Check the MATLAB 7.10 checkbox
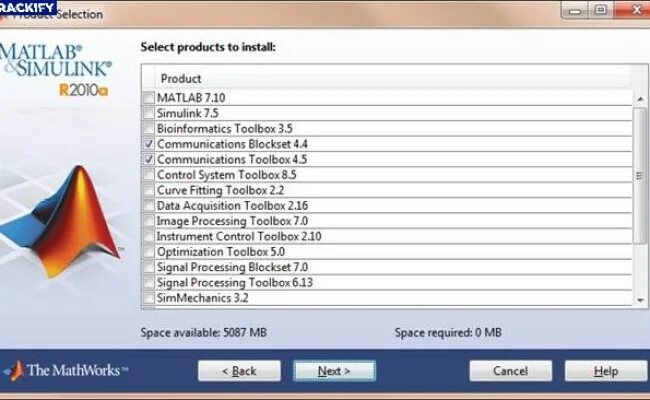The height and width of the screenshot is (400, 650). 148,98
